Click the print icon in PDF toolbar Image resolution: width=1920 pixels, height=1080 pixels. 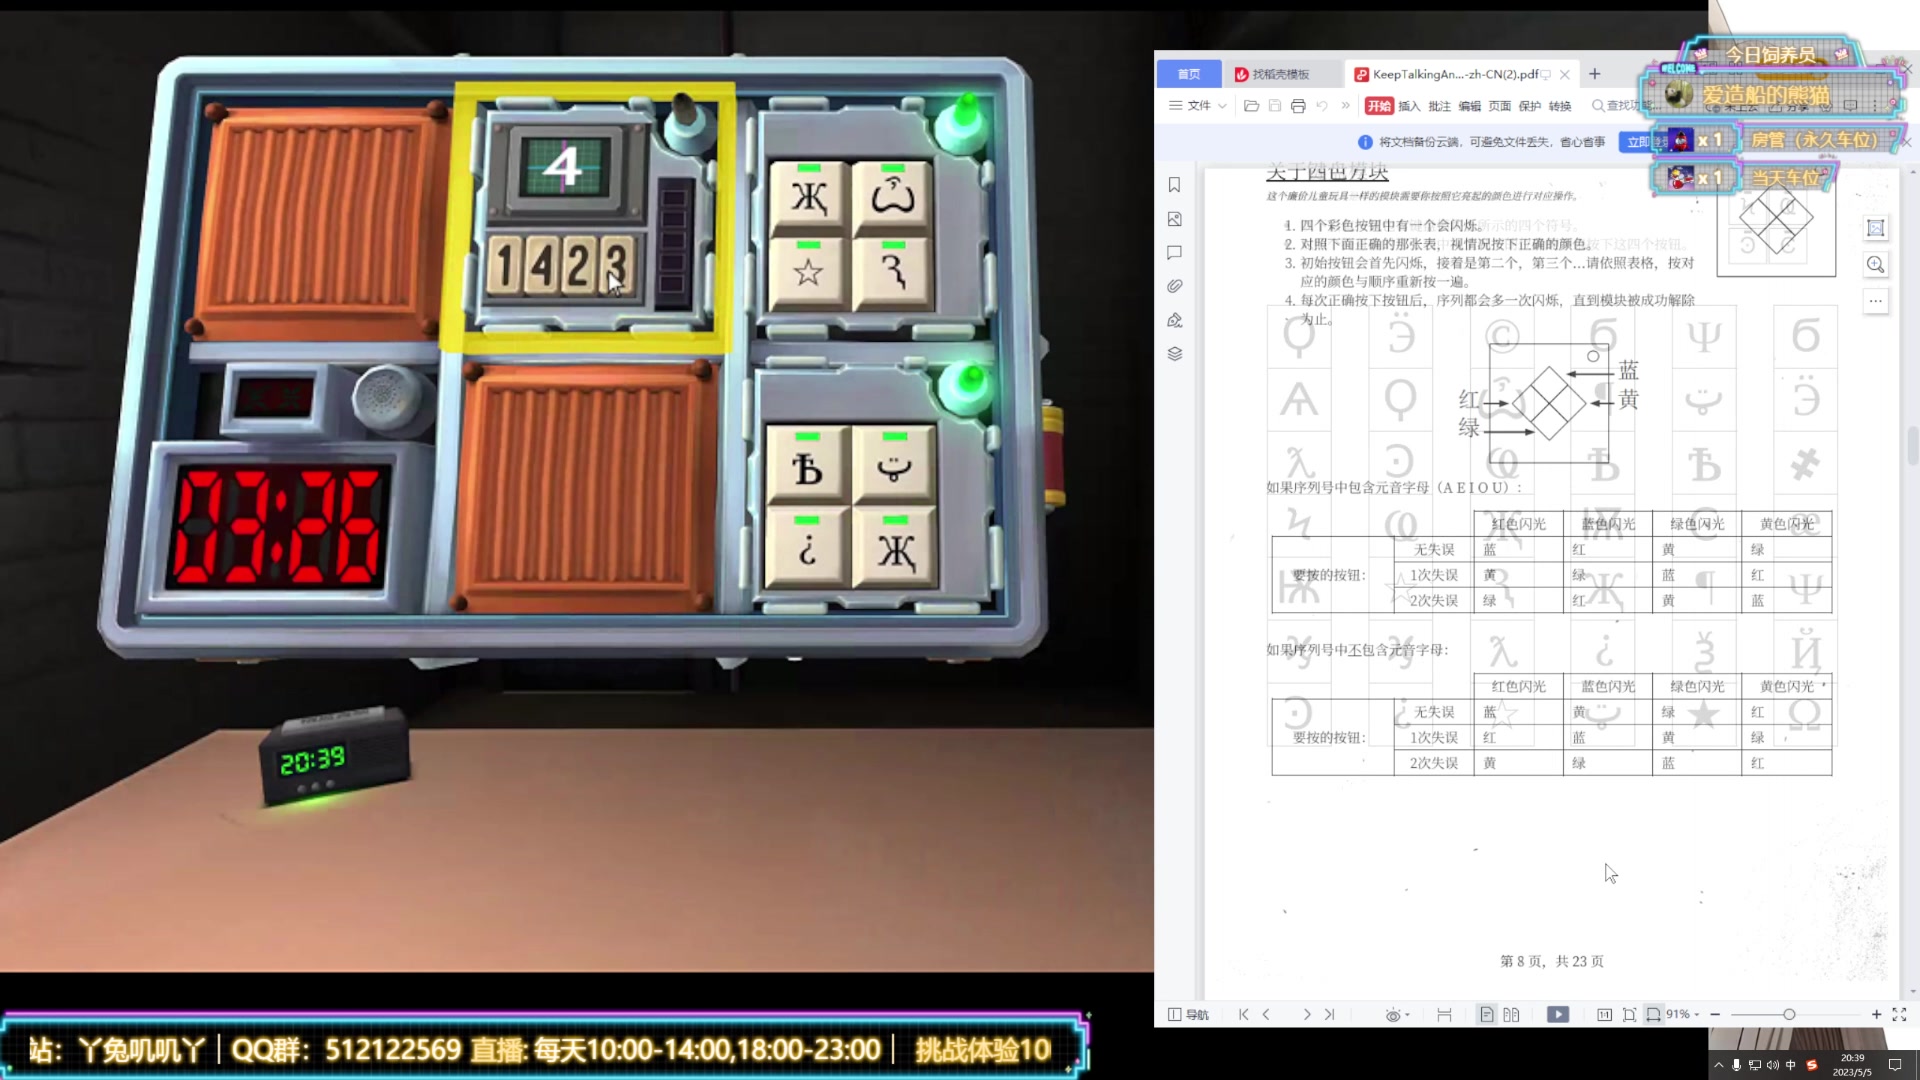pyautogui.click(x=1298, y=106)
